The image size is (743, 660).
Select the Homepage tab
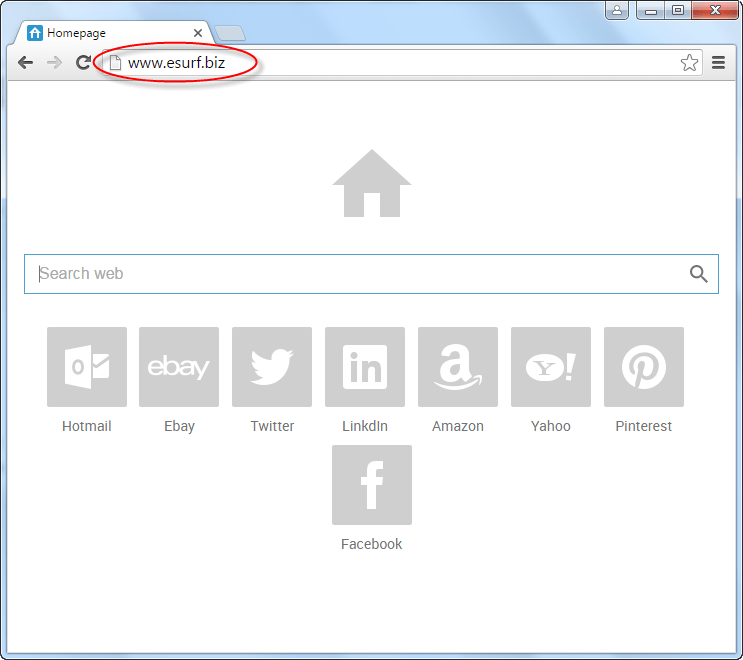(x=114, y=33)
